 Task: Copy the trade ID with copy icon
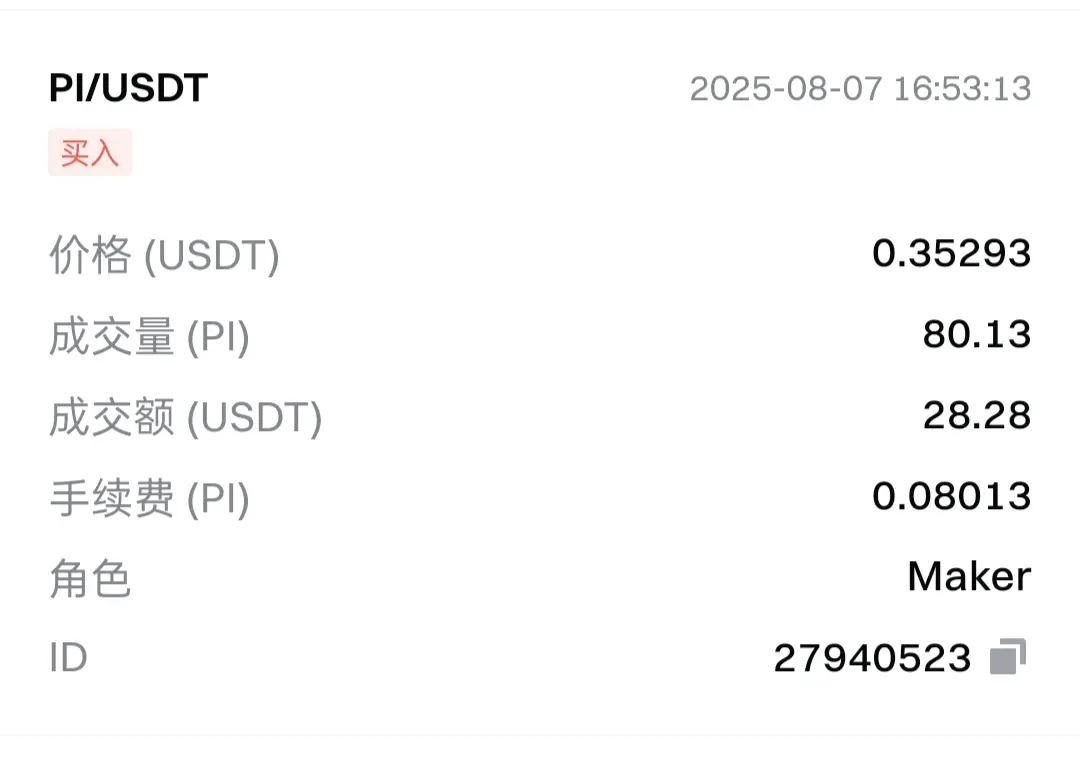(x=1008, y=656)
